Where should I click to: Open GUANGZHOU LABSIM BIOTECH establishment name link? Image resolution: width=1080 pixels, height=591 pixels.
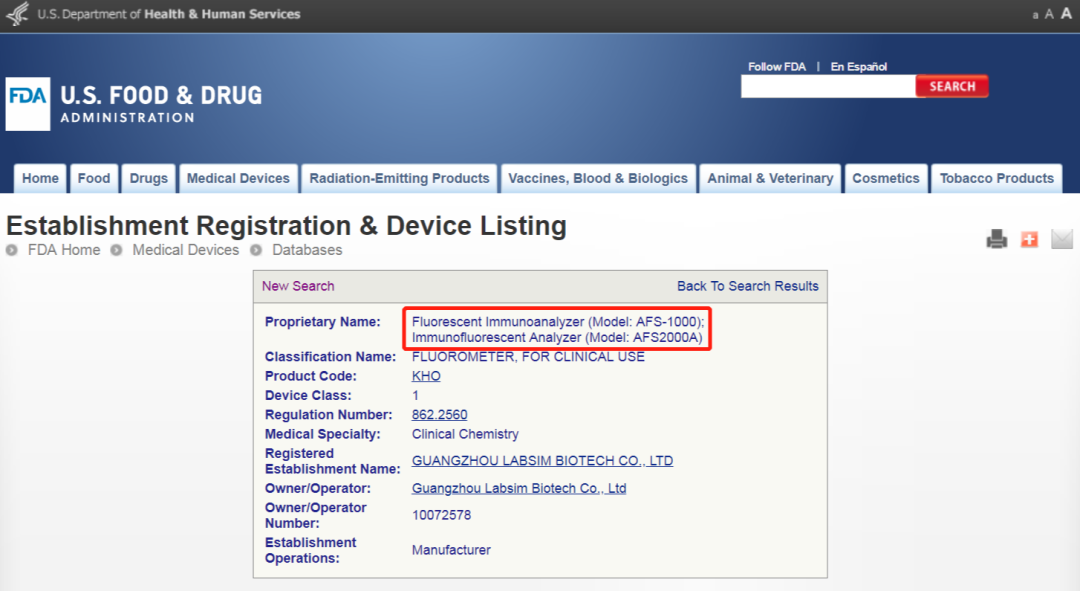pos(542,461)
